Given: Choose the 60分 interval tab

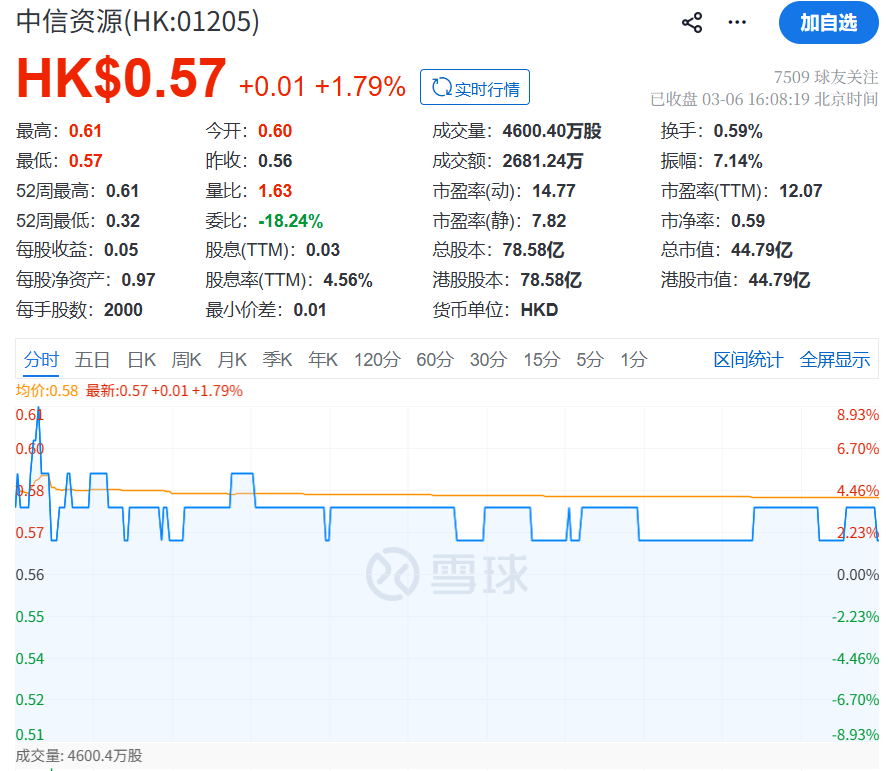Looking at the screenshot, I should (435, 360).
